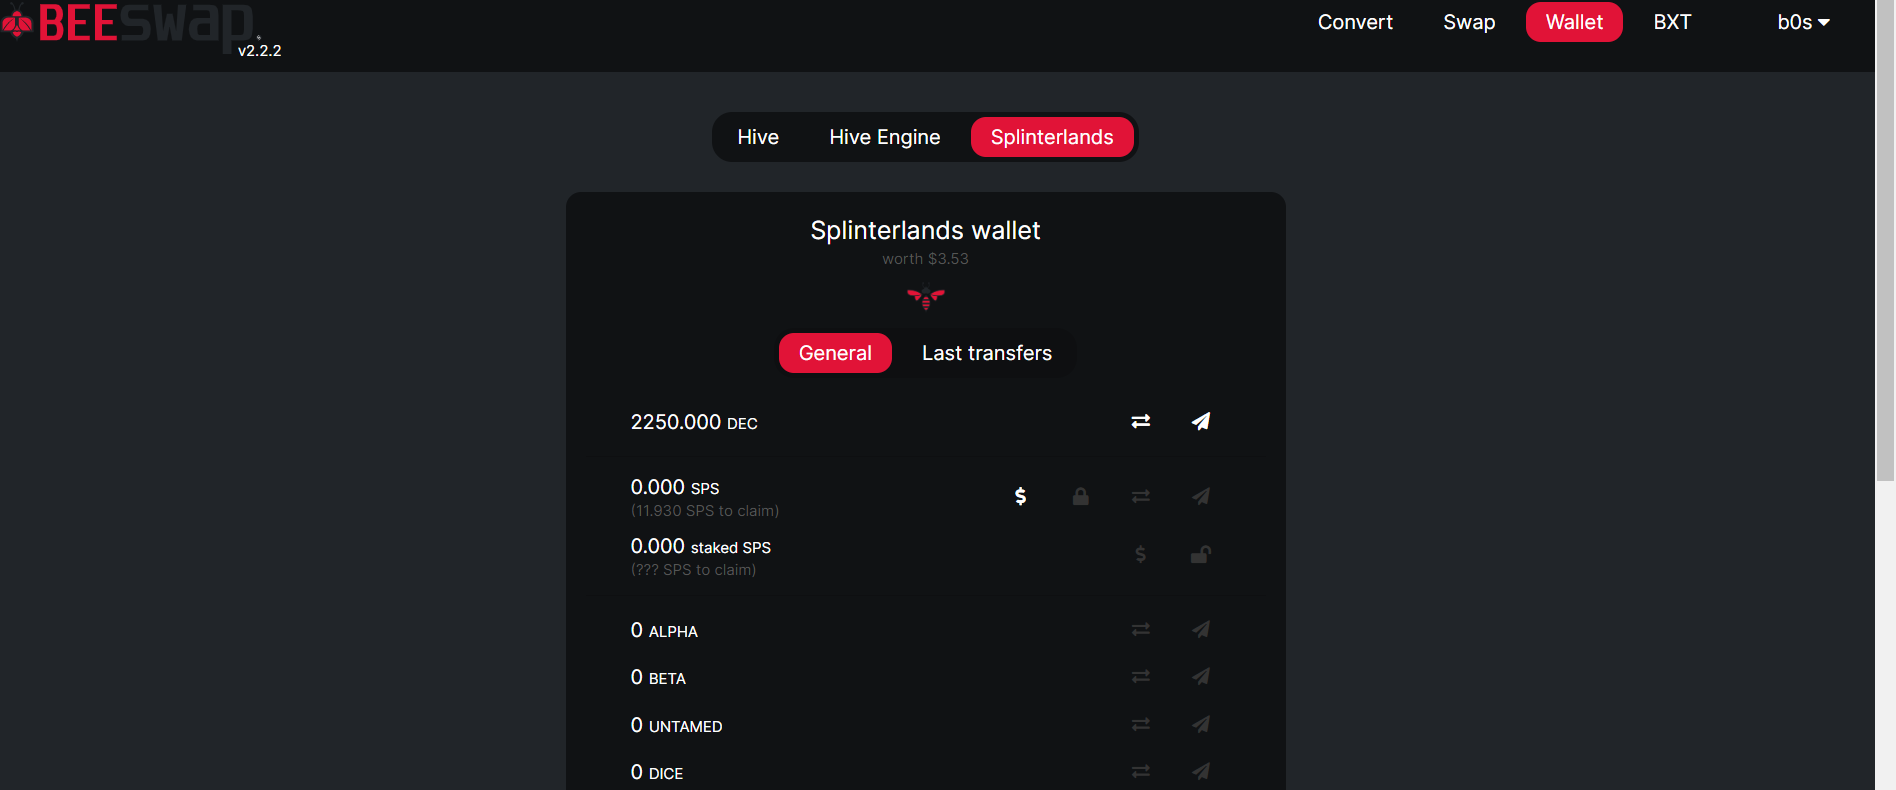Click the staked SPS unlock icon
The width and height of the screenshot is (1896, 790).
(1201, 554)
